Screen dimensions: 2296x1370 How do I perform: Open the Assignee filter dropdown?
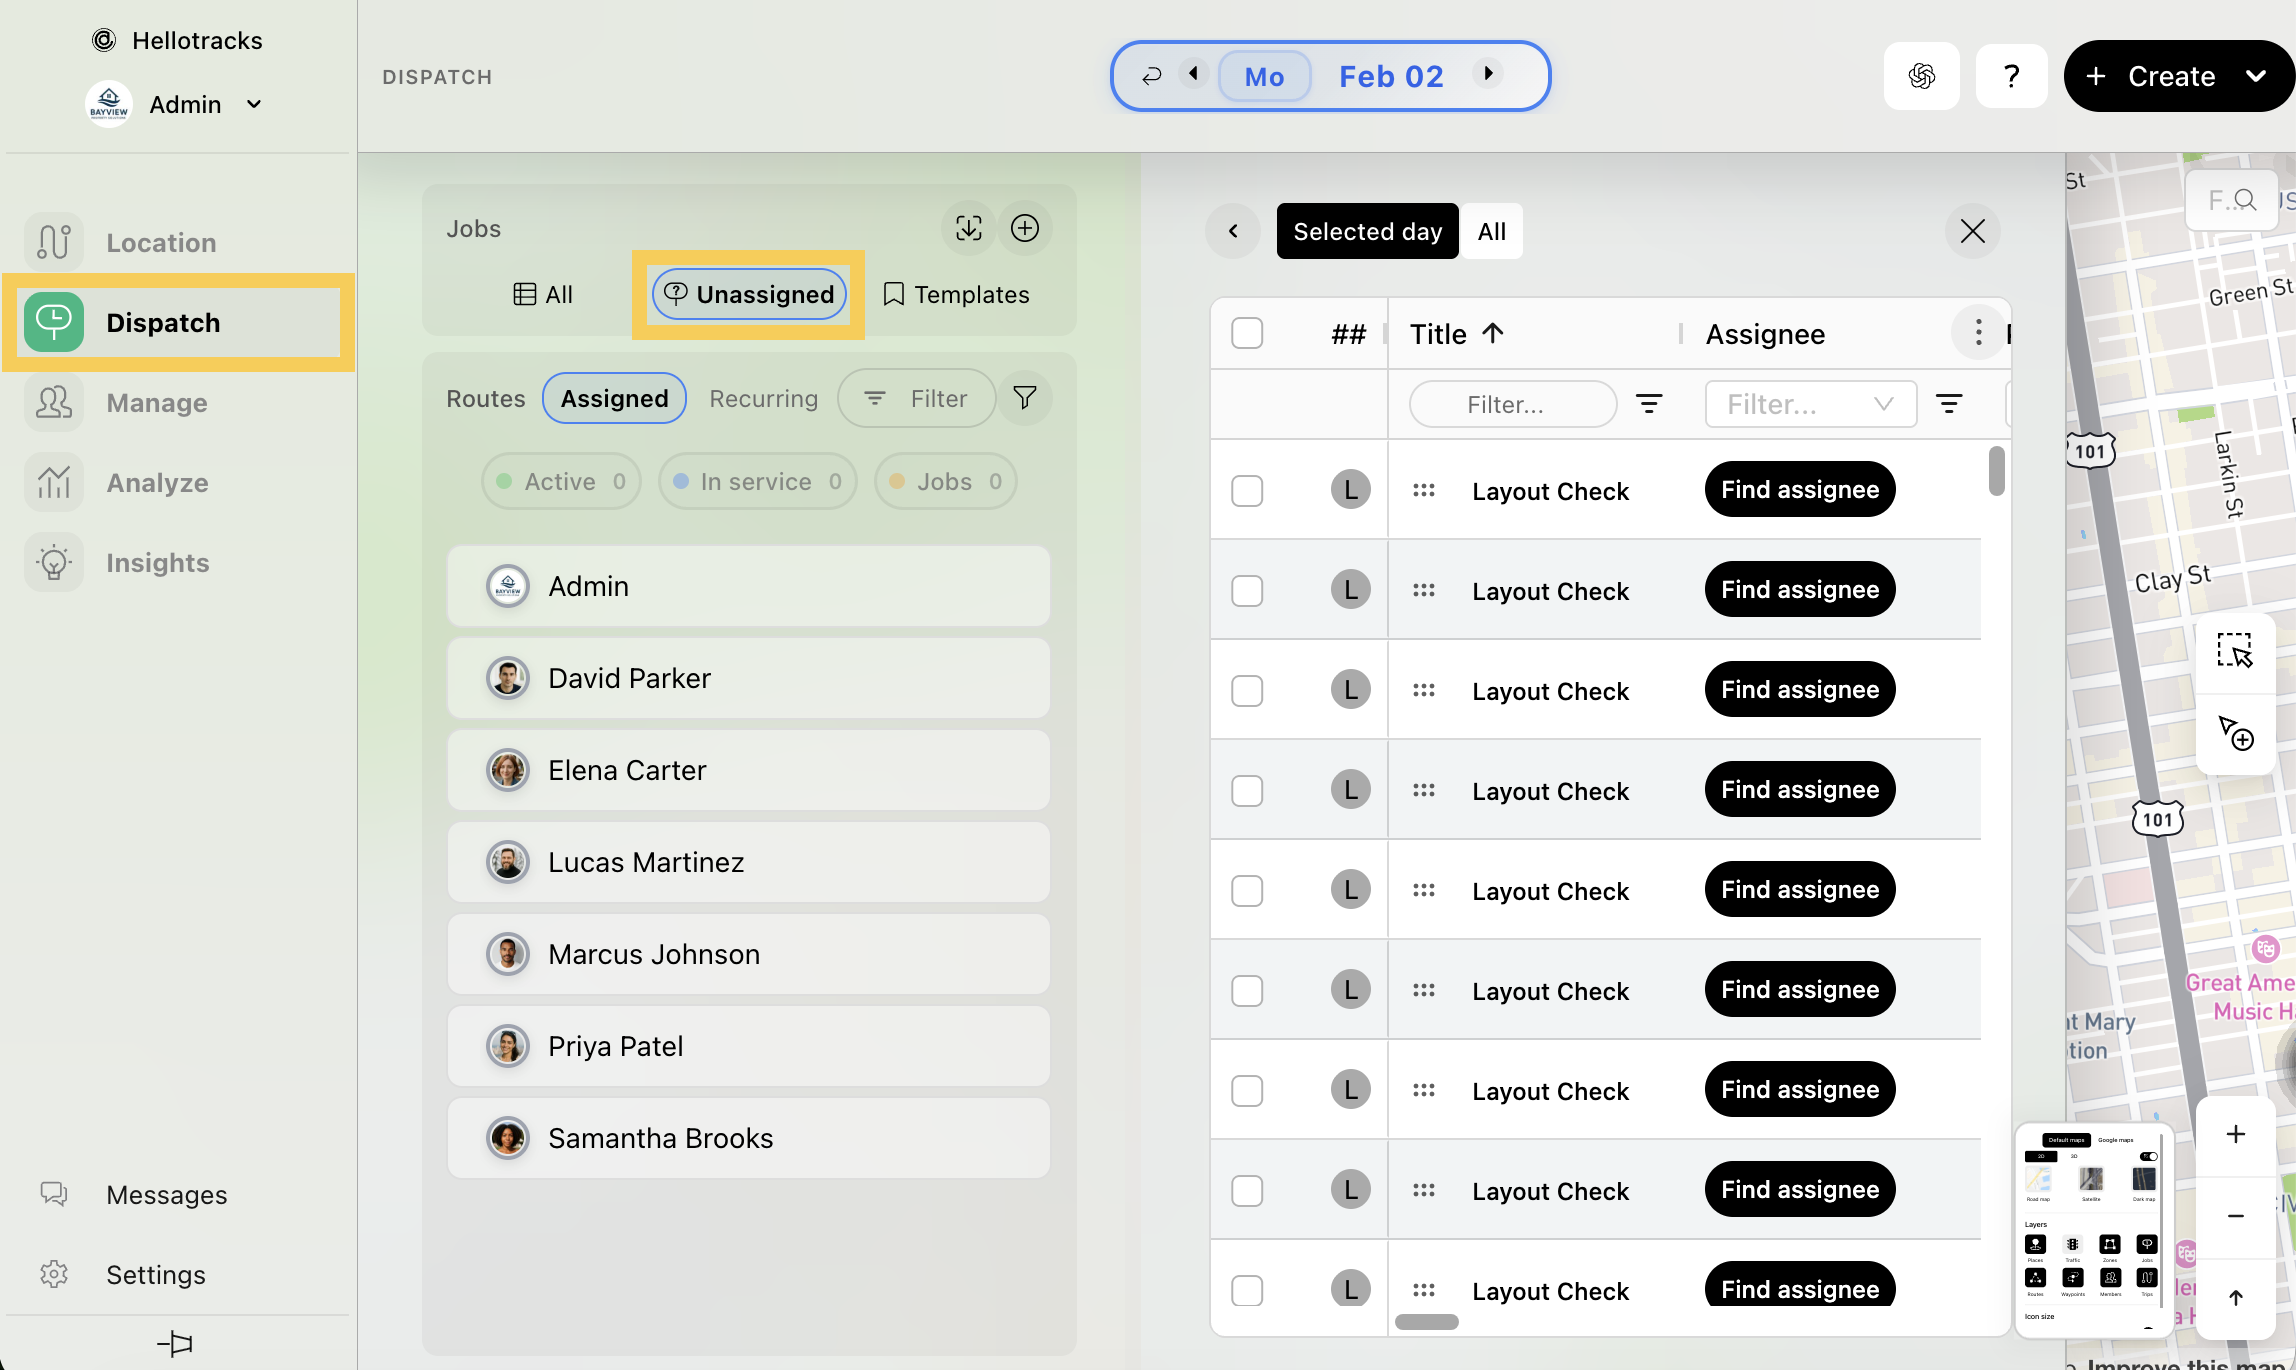1810,404
